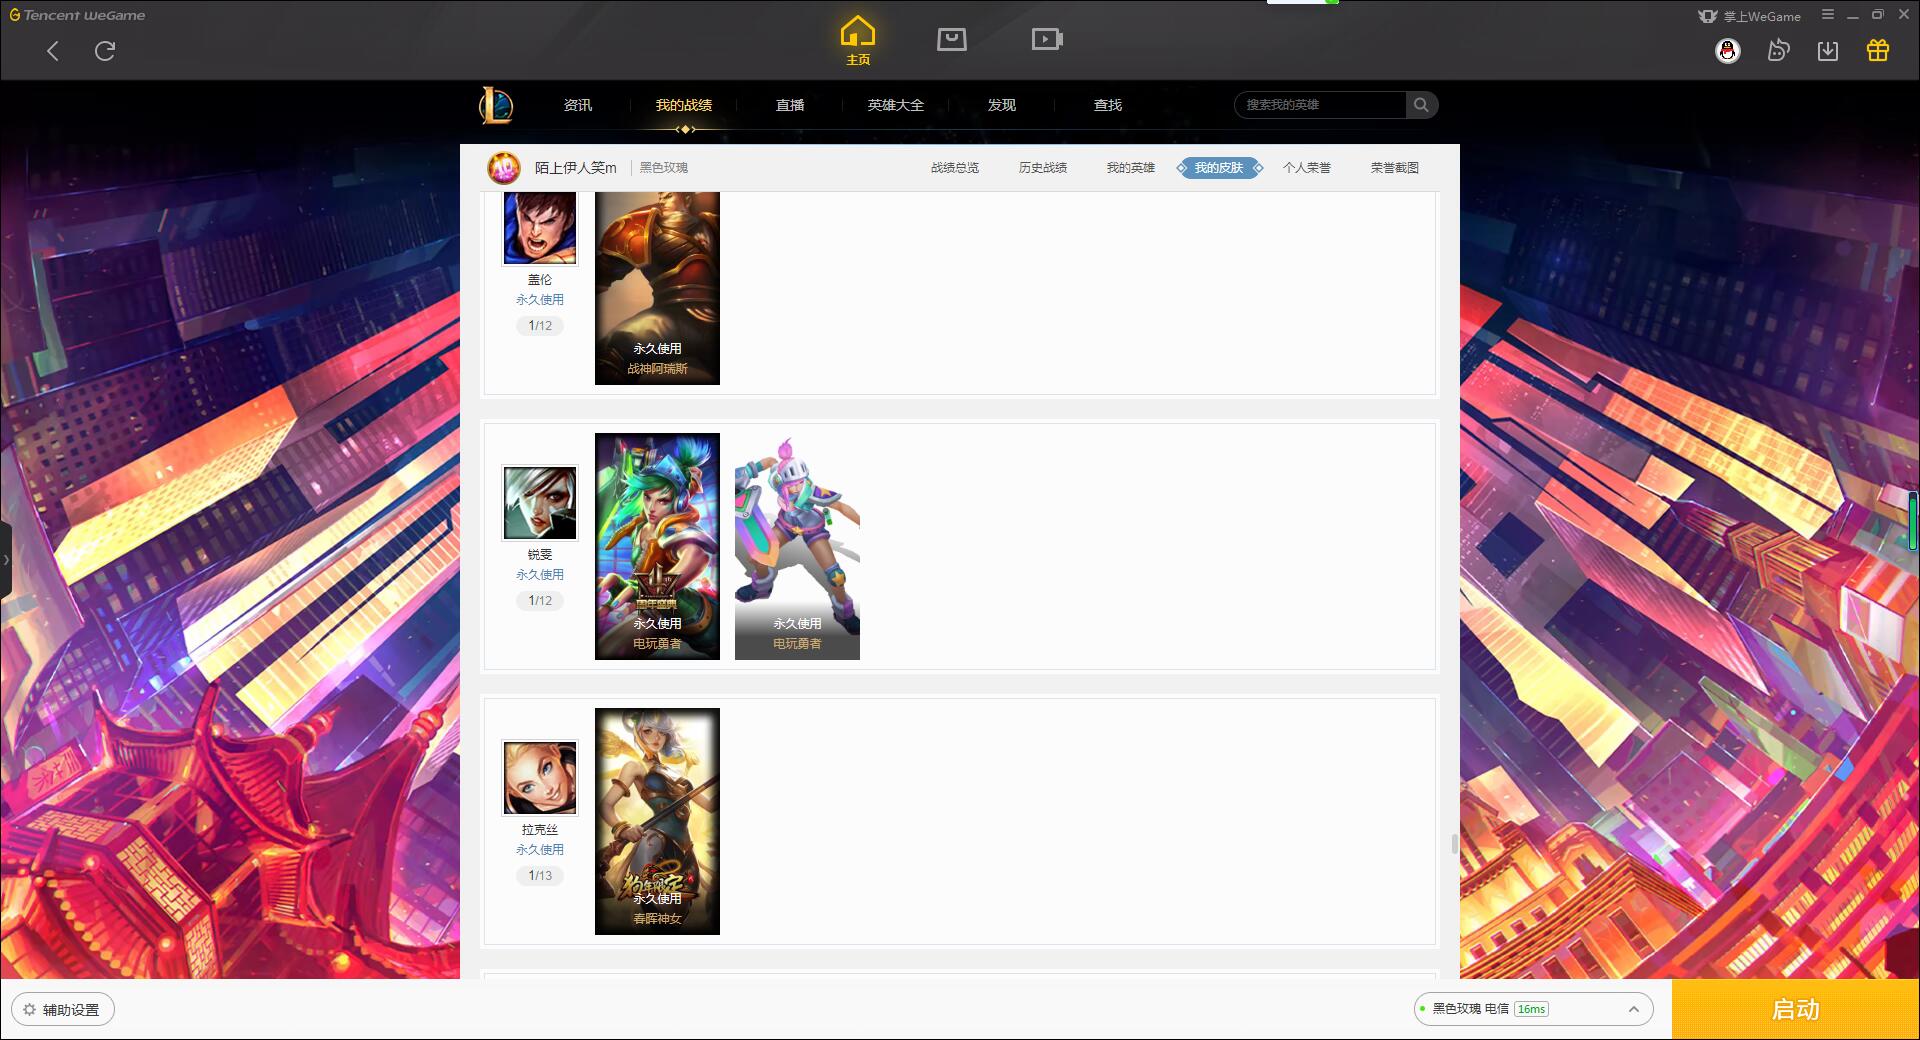Switch to 我的英雄 sub-tab
This screenshot has height=1040, width=1920.
[x=1131, y=168]
